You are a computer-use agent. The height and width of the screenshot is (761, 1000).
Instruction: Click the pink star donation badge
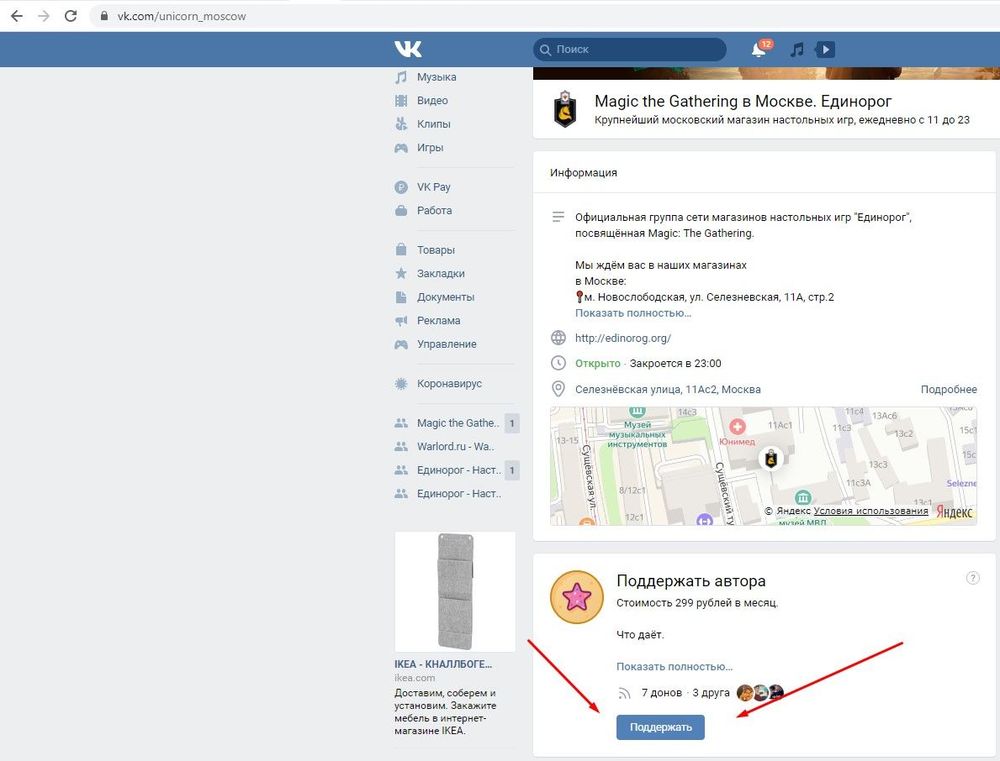pos(577,598)
